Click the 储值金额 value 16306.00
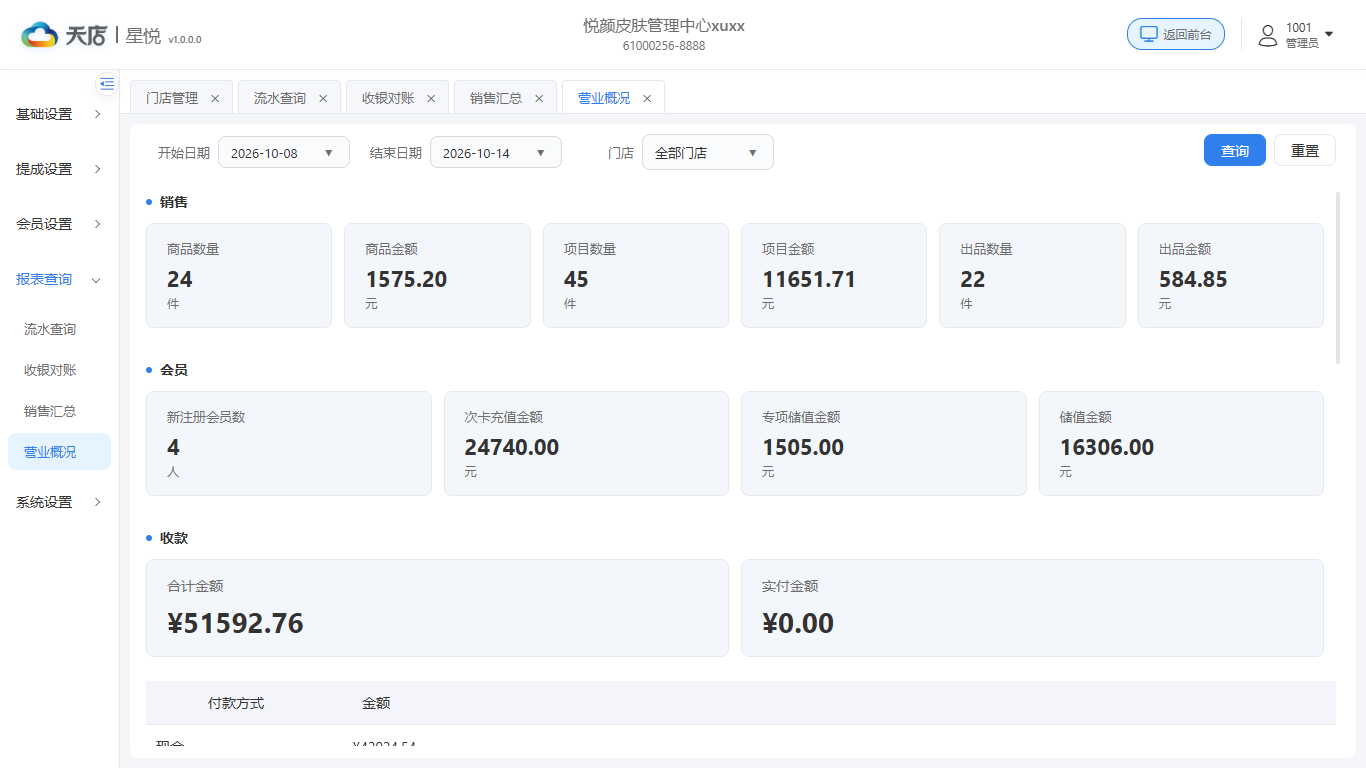Viewport: 1366px width, 768px height. pos(1107,447)
